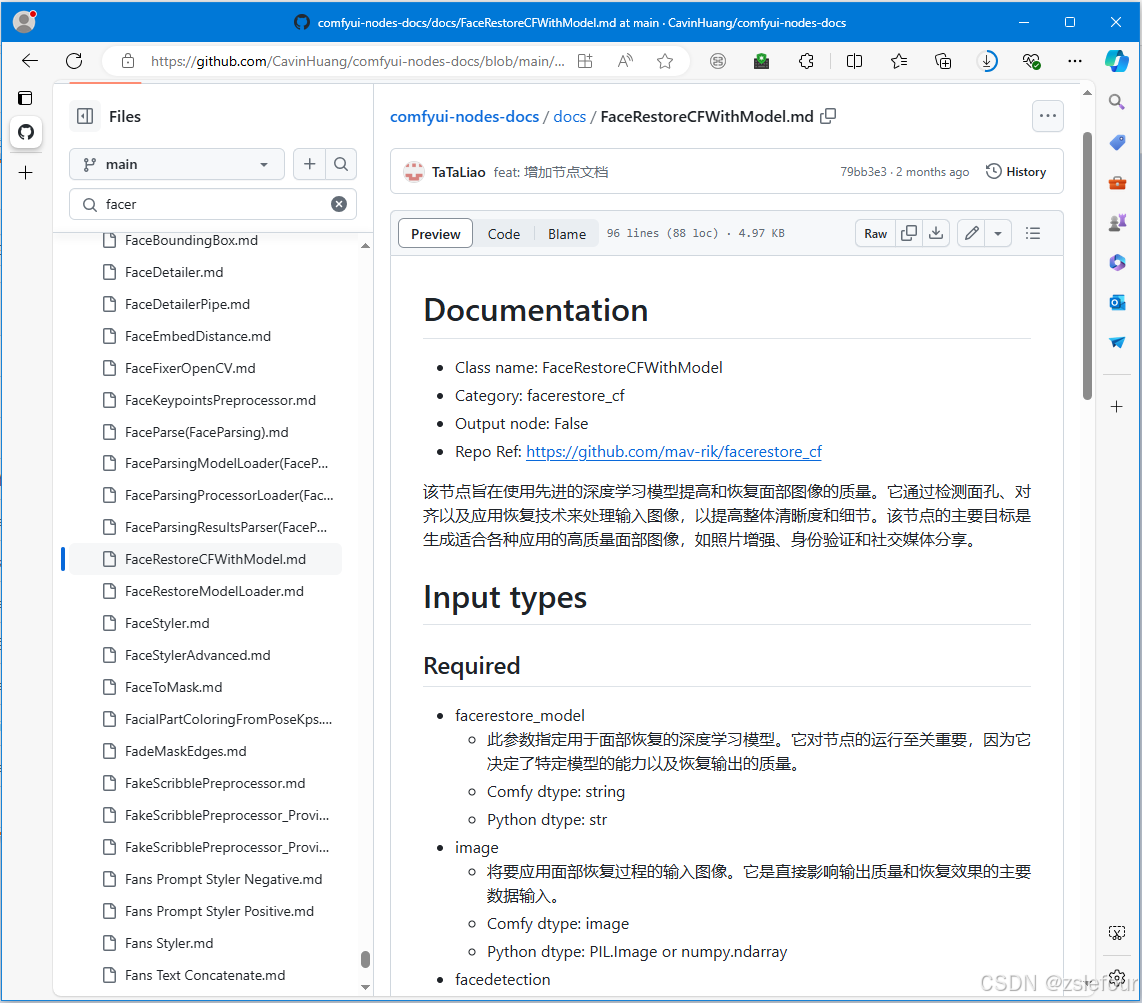Open FaceBoundingBox.md in the file tree
Viewport: 1142px width, 1003px height.
point(191,240)
